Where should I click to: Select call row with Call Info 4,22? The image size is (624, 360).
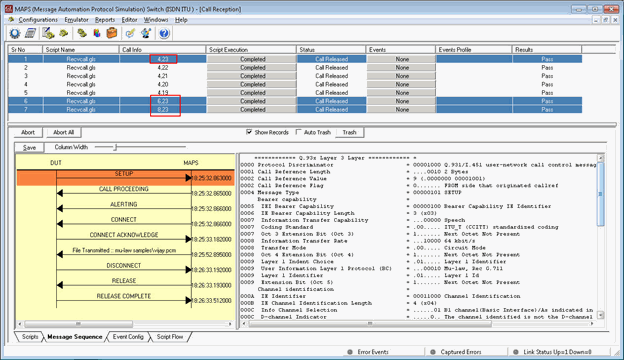(295, 68)
